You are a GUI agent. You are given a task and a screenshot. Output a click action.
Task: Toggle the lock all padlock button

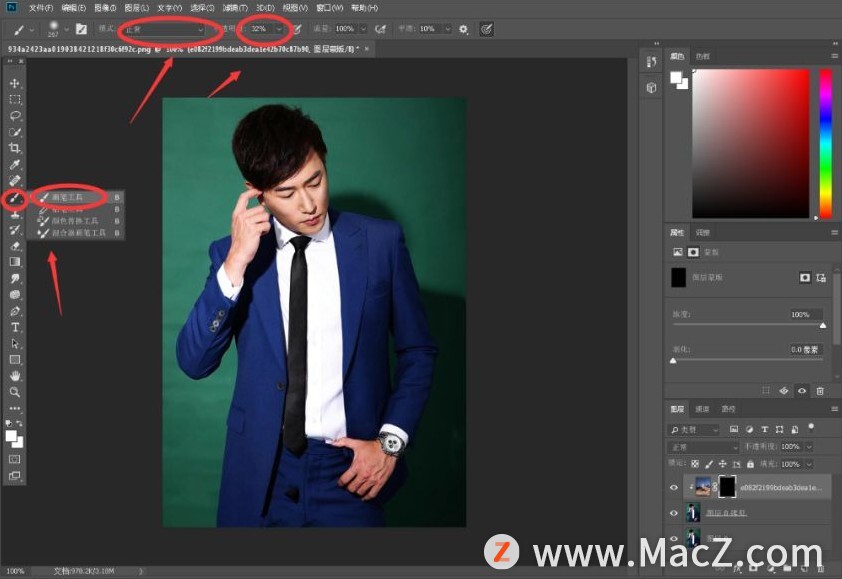(750, 464)
